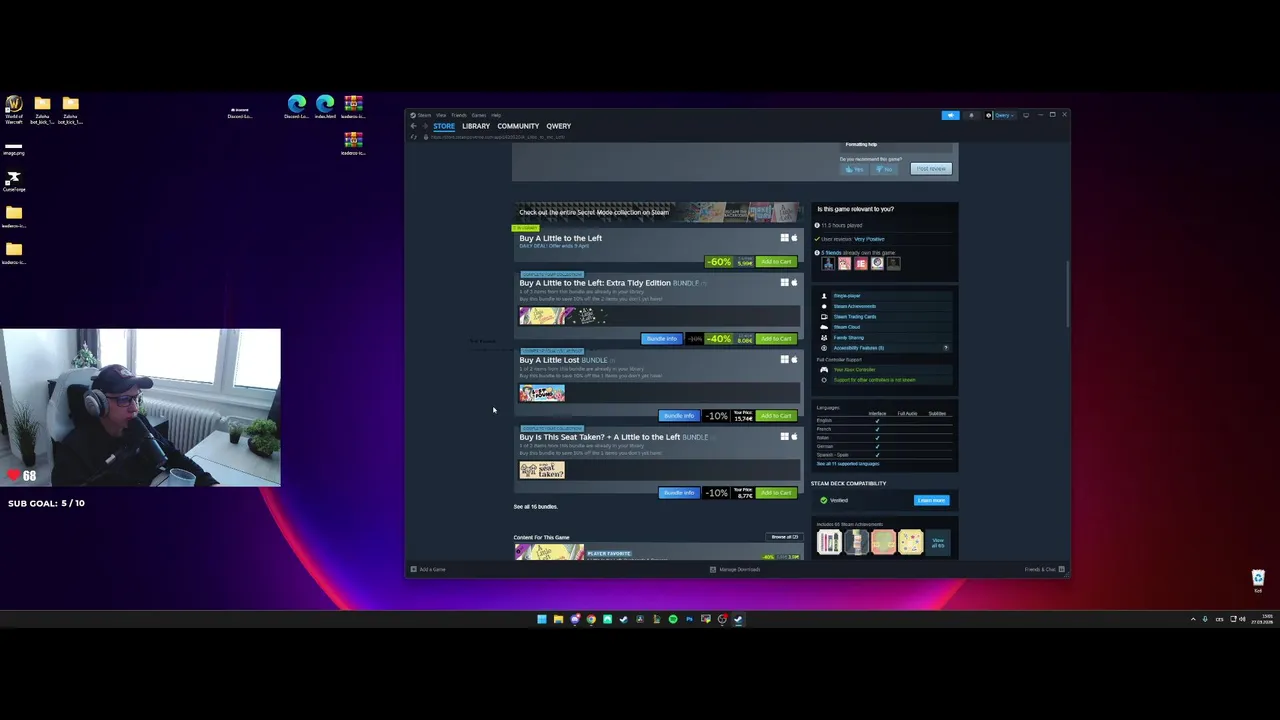Image resolution: width=1280 pixels, height=720 pixels.
Task: Open Manage Downloads in the bottom bar
Action: point(735,569)
